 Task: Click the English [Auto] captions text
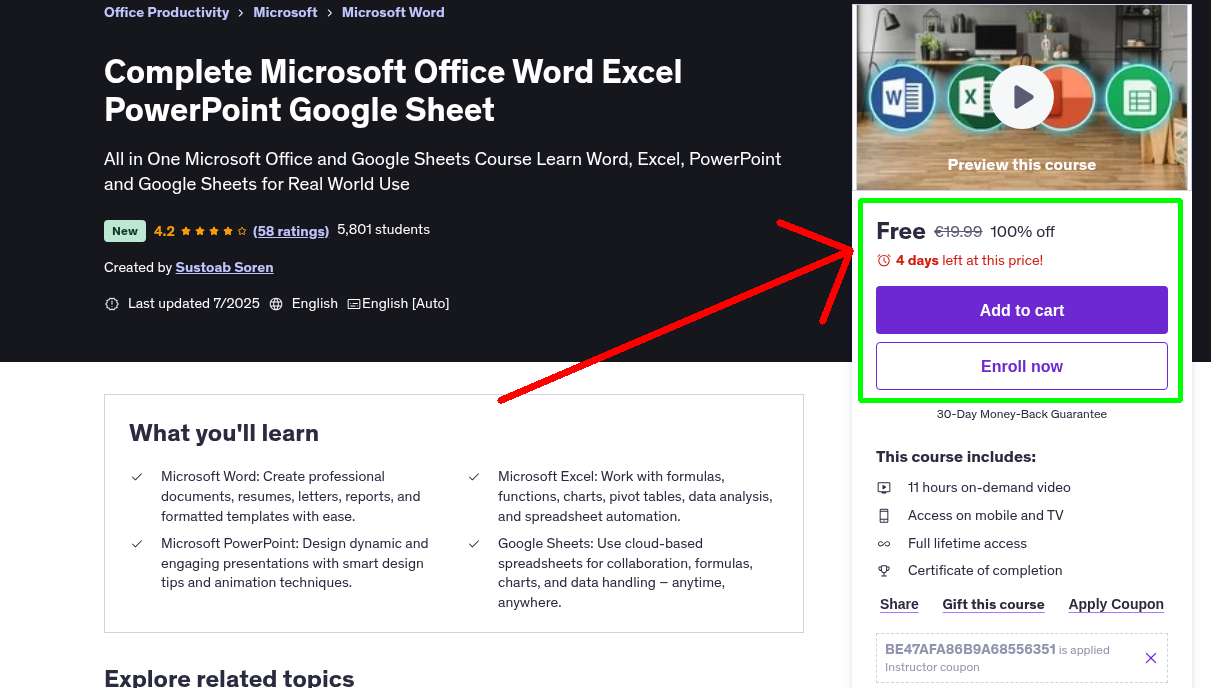pyautogui.click(x=405, y=304)
